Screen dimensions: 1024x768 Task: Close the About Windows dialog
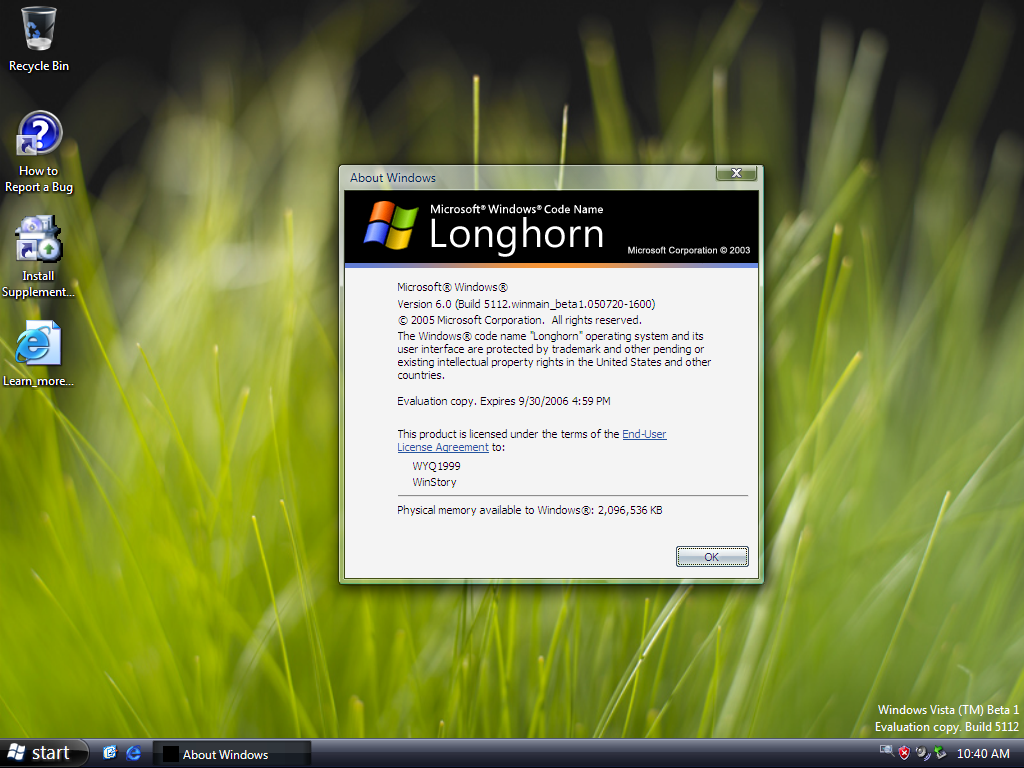[736, 173]
